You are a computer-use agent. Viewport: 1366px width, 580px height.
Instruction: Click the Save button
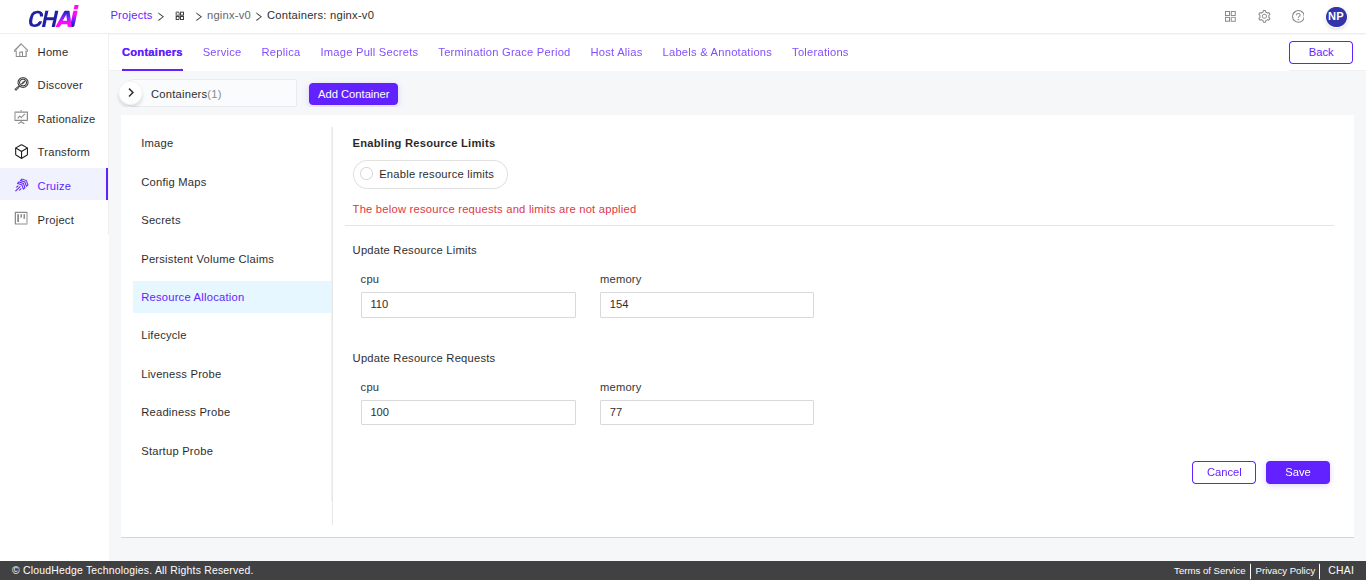(x=1297, y=472)
